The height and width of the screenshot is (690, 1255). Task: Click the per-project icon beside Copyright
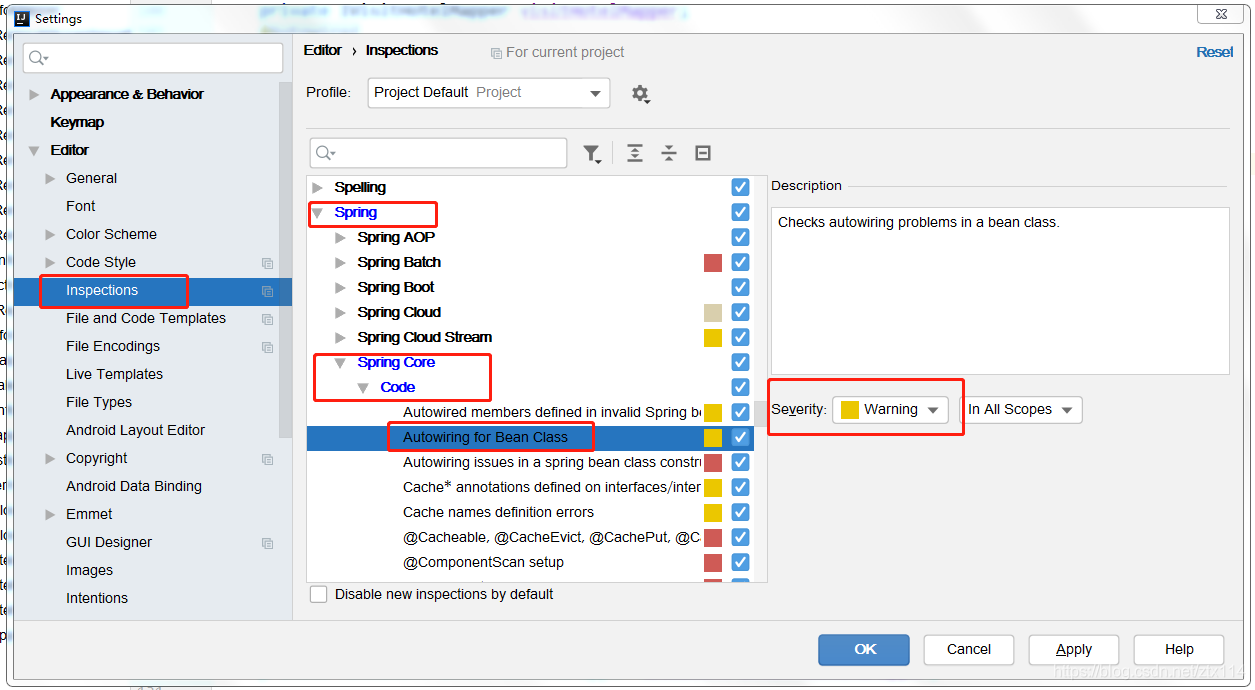tap(267, 459)
